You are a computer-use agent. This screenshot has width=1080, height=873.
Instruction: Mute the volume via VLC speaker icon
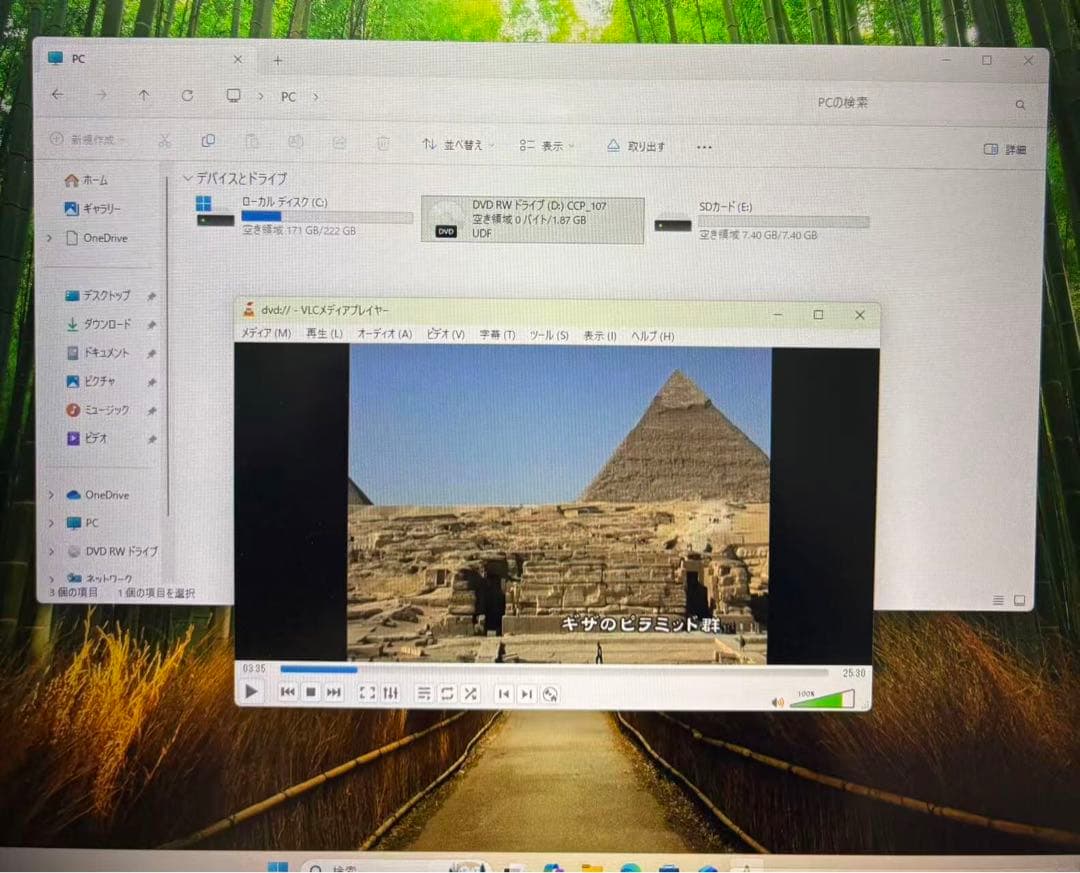point(778,700)
